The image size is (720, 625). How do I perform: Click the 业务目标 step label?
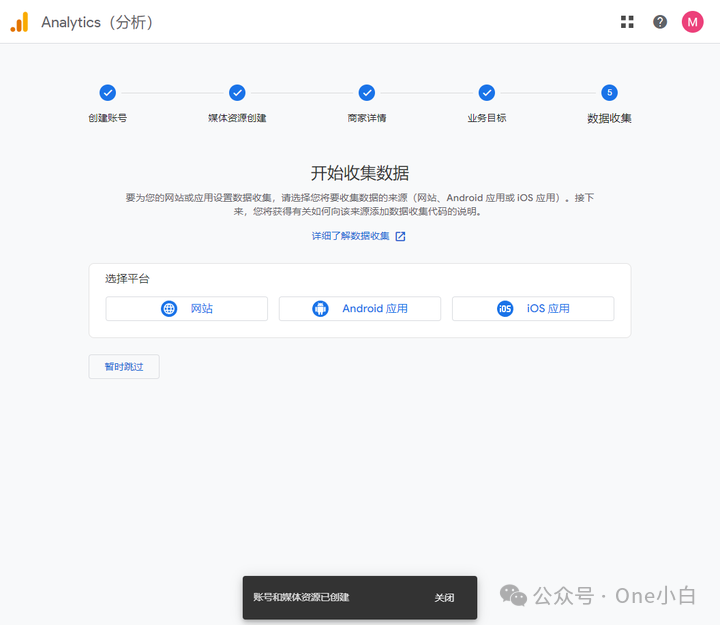point(487,118)
